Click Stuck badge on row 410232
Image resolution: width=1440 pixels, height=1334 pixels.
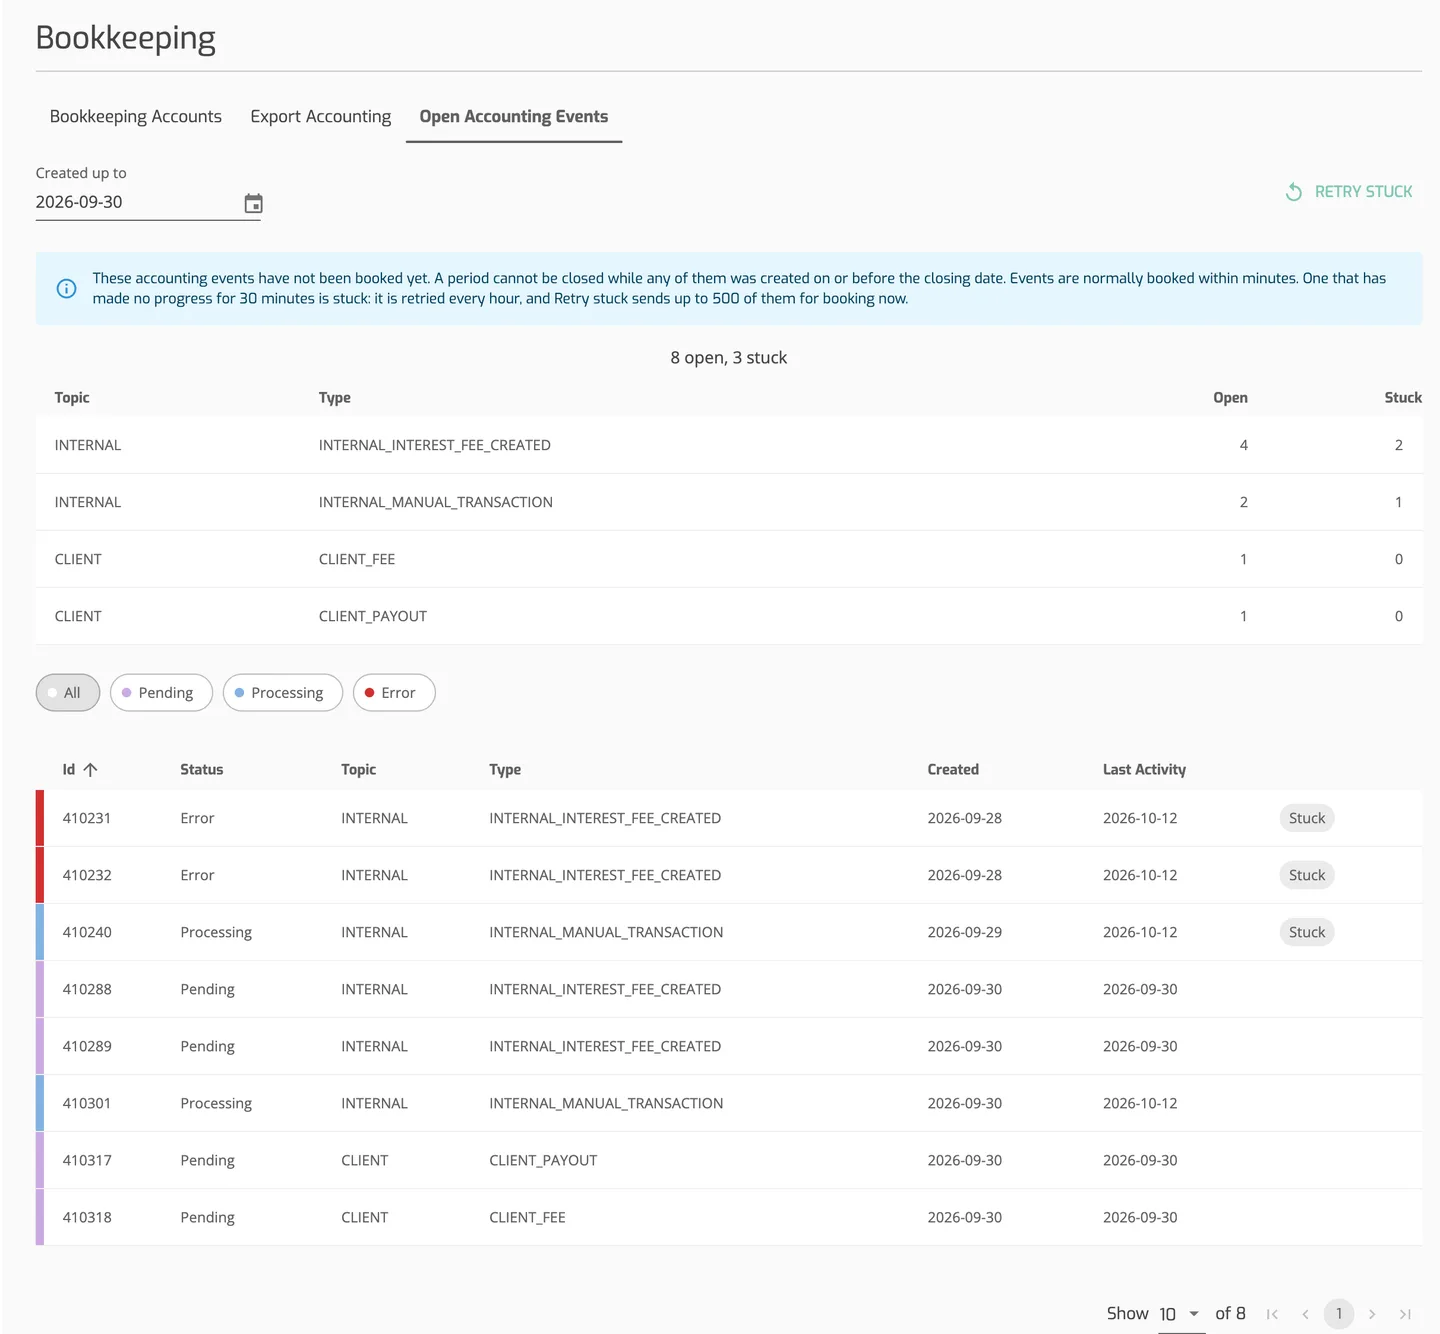(1307, 875)
